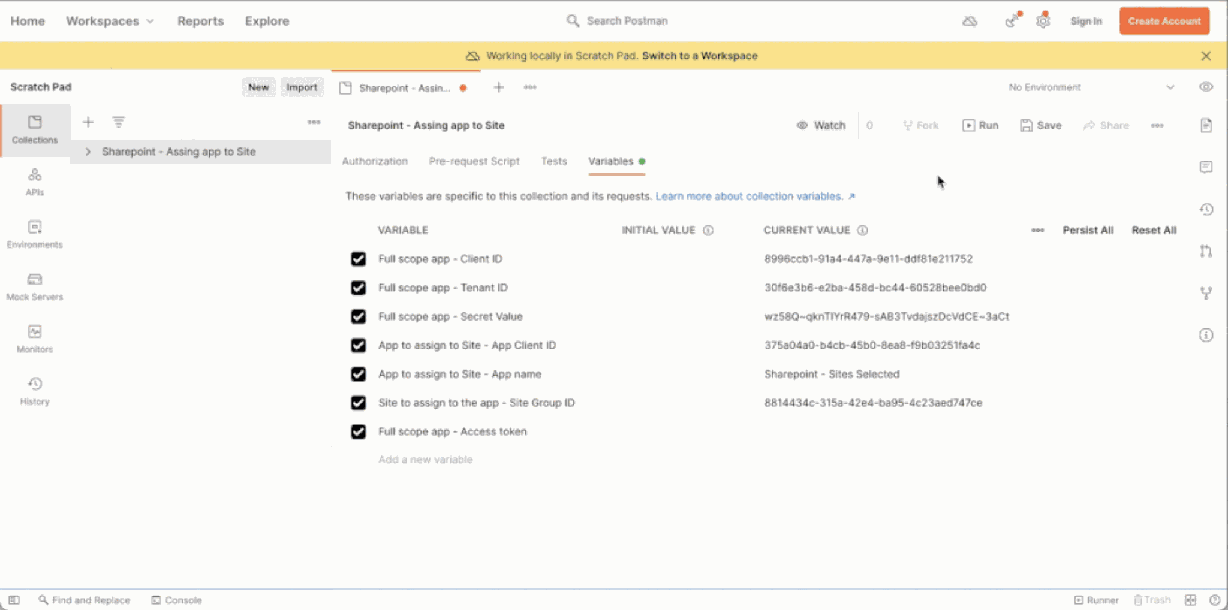Image resolution: width=1228 pixels, height=610 pixels.
Task: Uncheck Full scope app - Secret Value variable
Action: coord(358,317)
